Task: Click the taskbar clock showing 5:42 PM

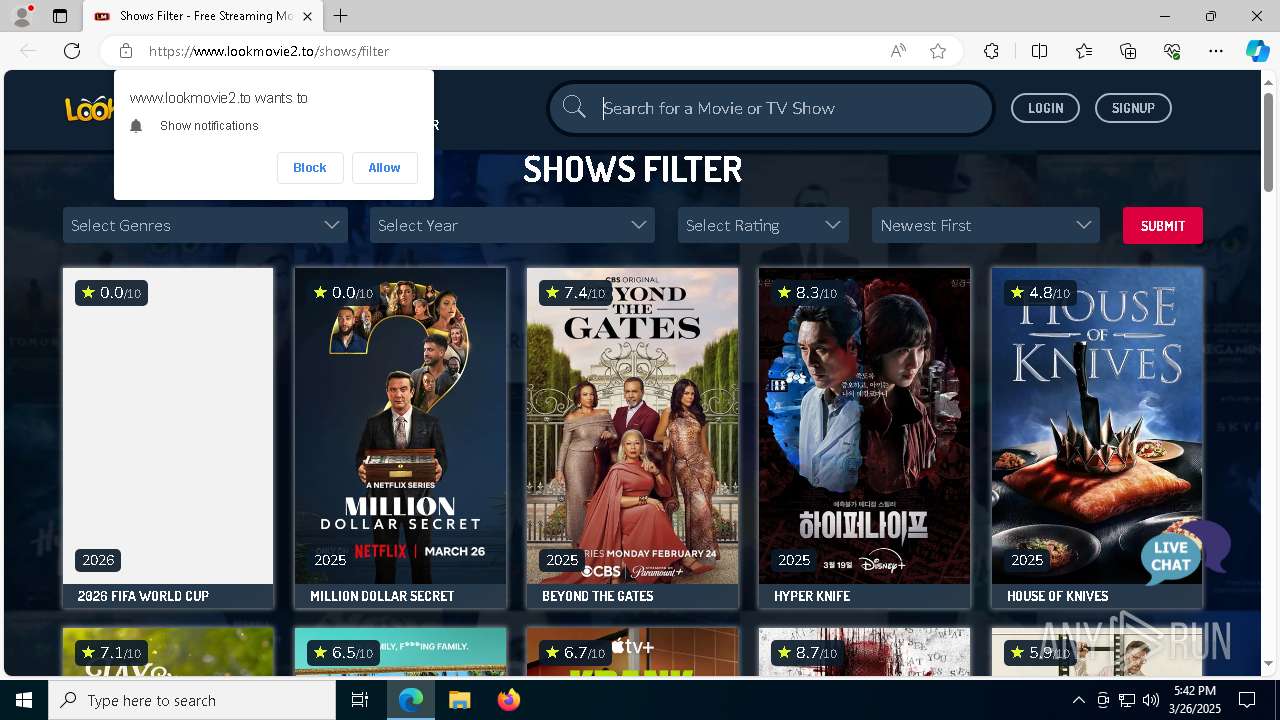Action: 1195,700
